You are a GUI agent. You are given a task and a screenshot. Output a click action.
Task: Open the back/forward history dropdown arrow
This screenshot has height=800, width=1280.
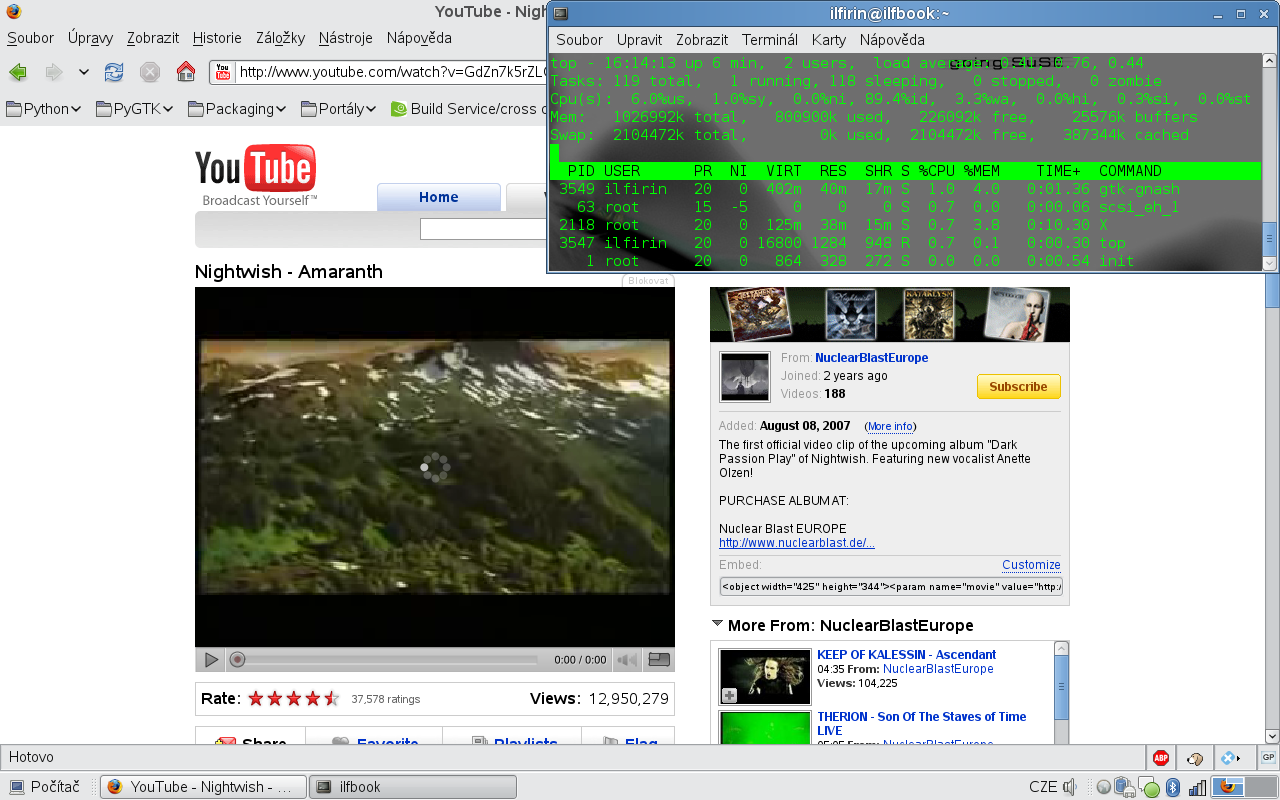[83, 72]
